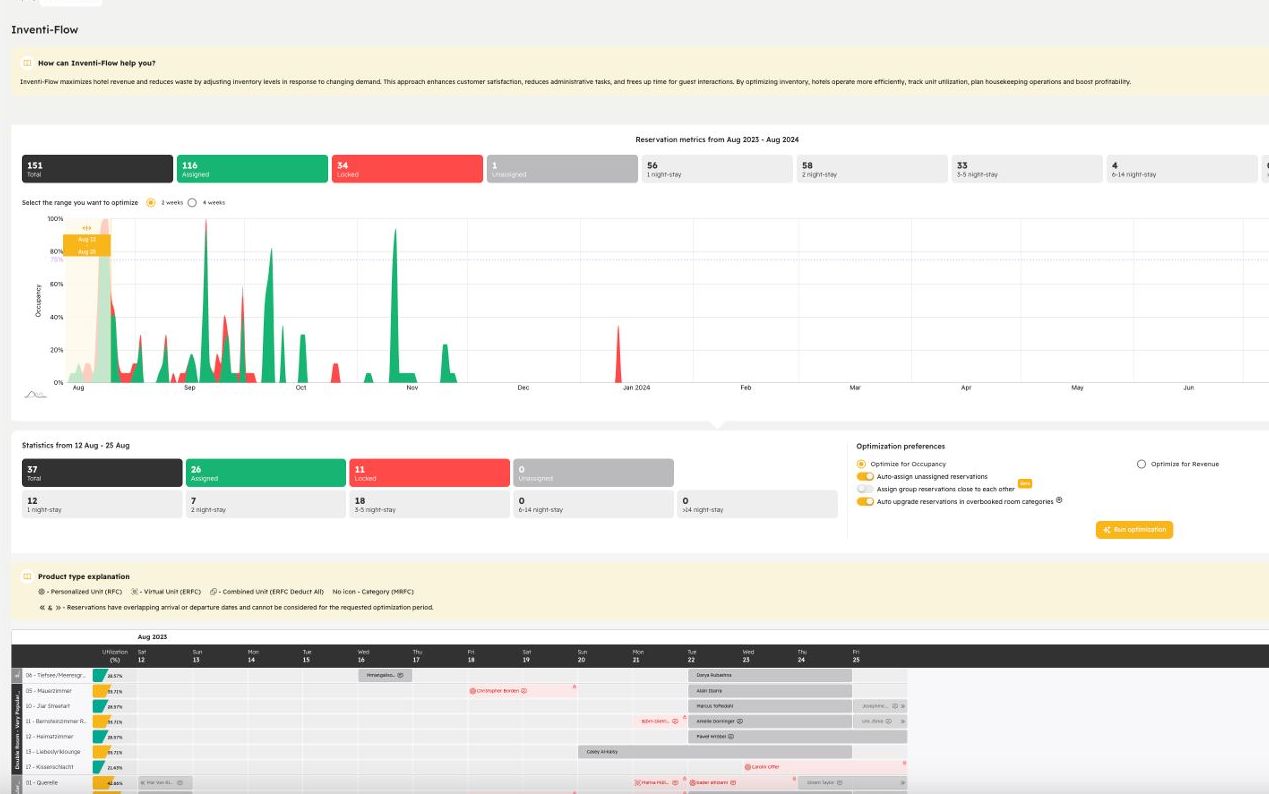This screenshot has height=794, width=1269.
Task: Open the Casey Al-Kaisy reservation bar
Action: tap(714, 752)
